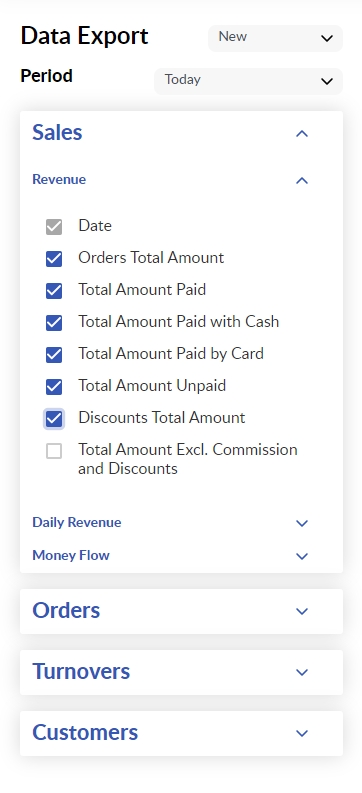
Task: Open the Turnovers section header
Action: pyautogui.click(x=182, y=672)
